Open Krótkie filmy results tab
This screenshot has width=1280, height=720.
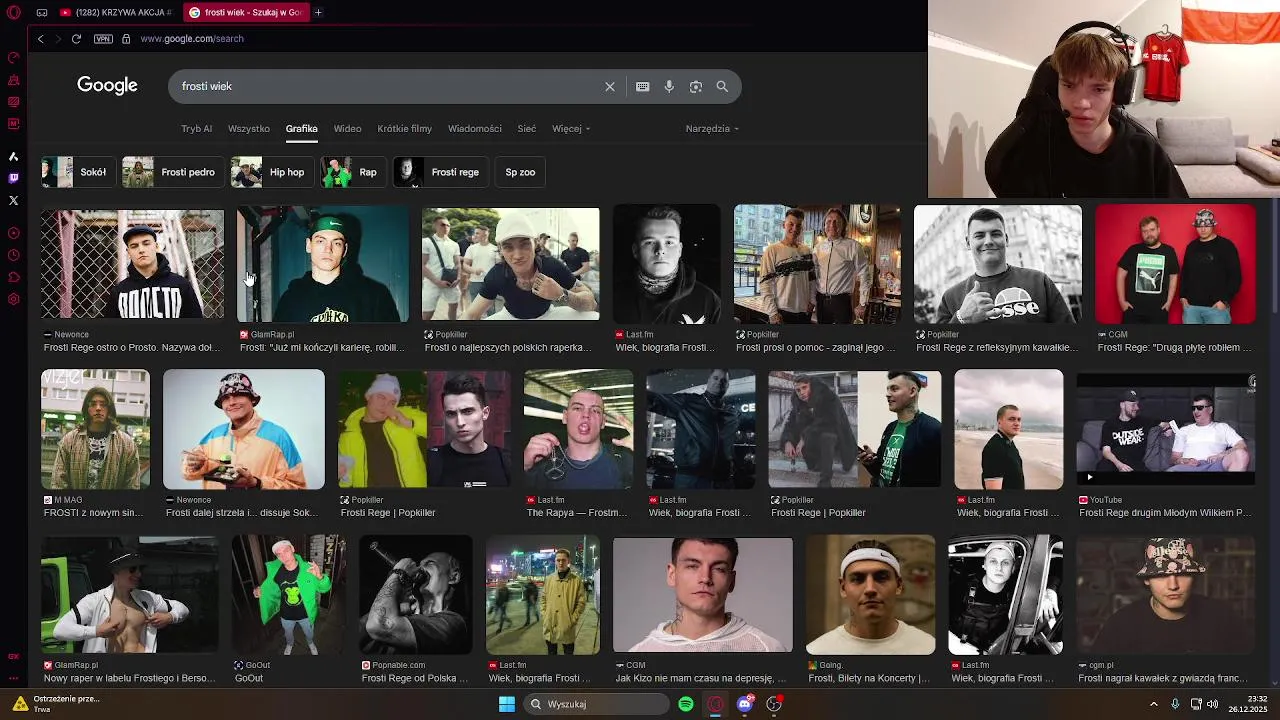404,129
